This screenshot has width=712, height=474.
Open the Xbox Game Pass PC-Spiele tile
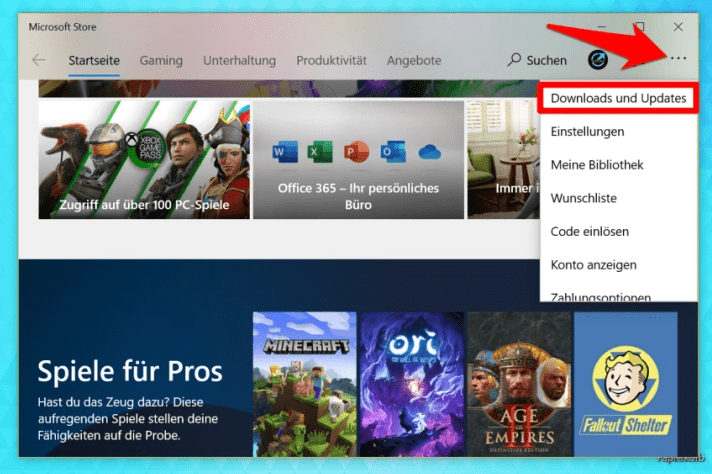point(144,160)
